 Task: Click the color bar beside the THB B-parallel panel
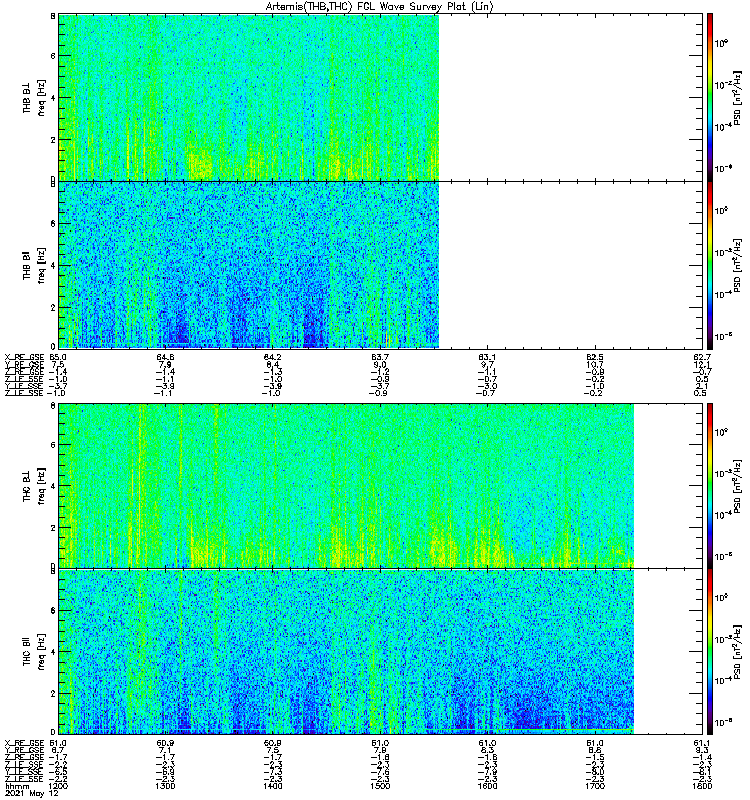pyautogui.click(x=710, y=265)
